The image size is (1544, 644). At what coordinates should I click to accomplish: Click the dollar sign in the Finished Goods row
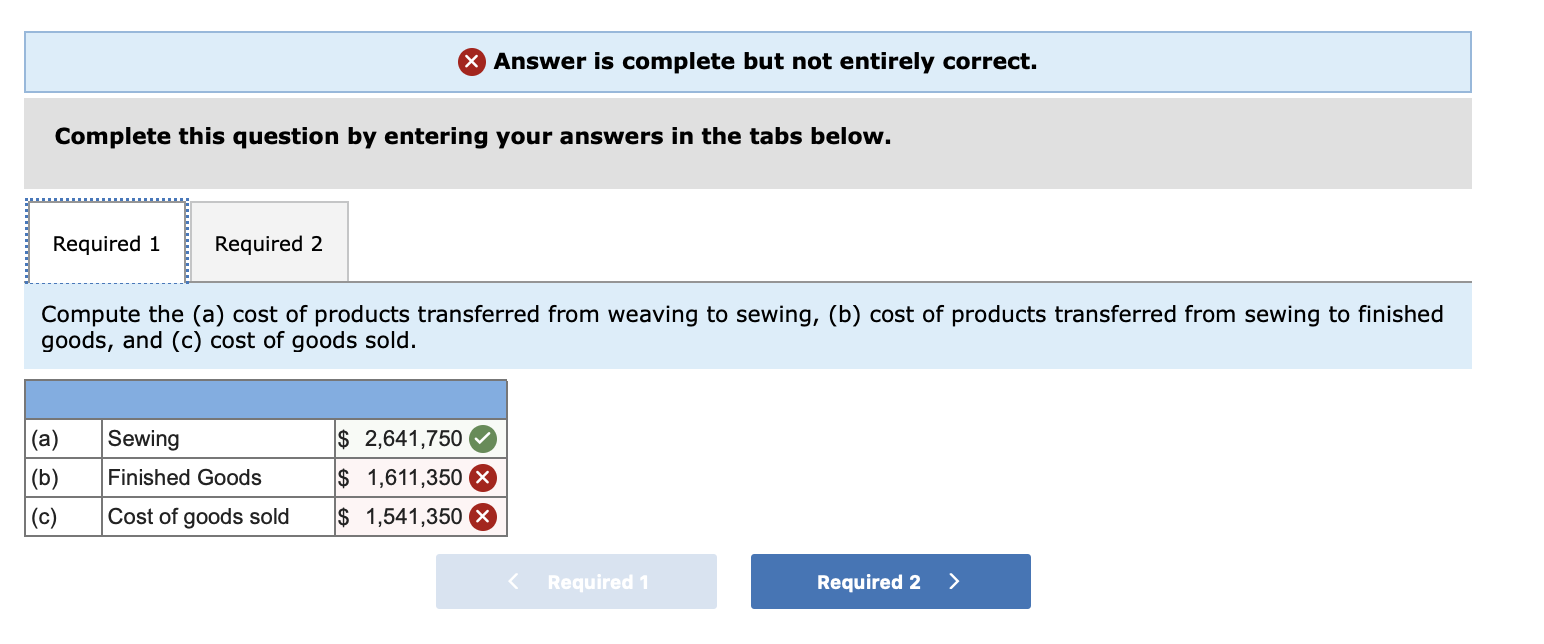point(341,477)
